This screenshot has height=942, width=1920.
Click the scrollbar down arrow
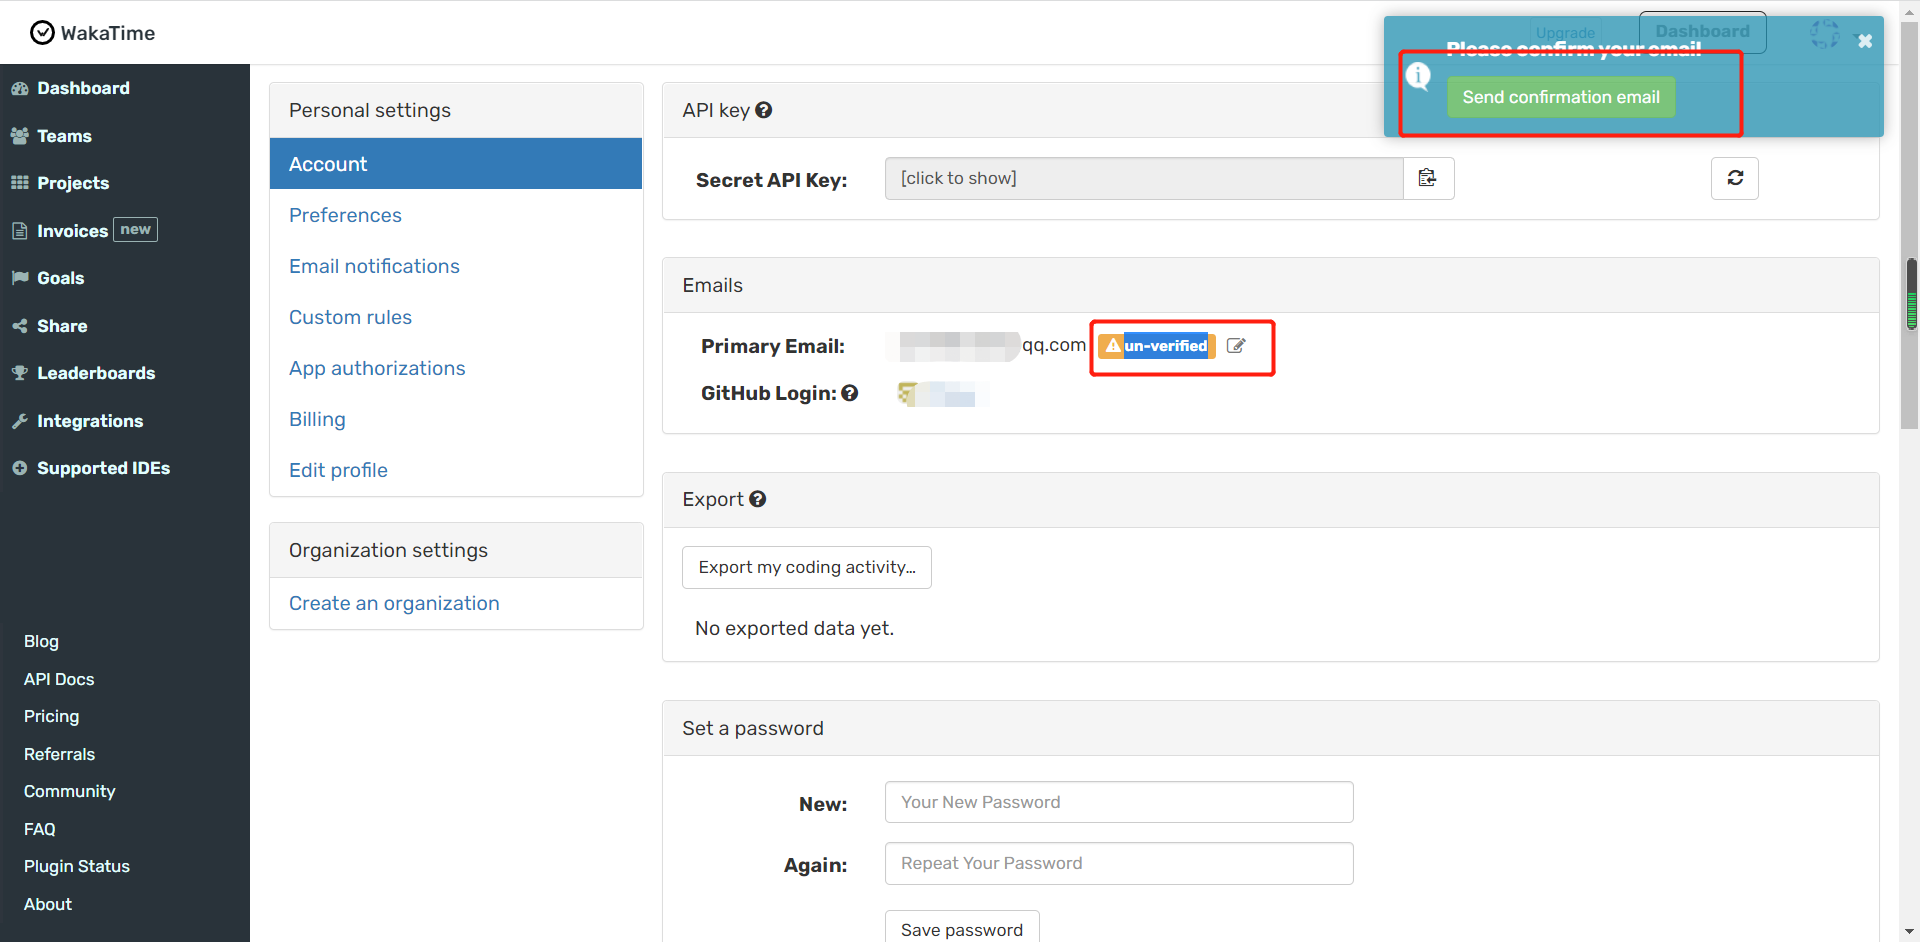(x=1911, y=931)
